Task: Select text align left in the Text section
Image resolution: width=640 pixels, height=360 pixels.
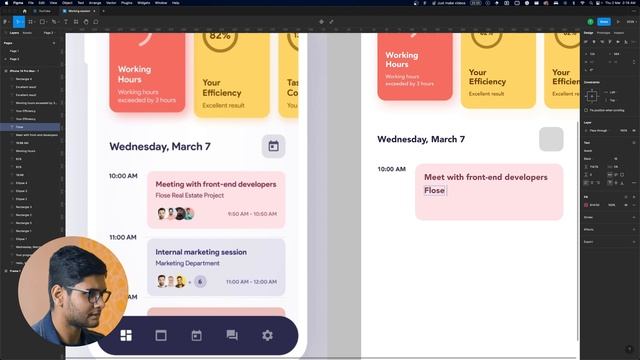Action: click(587, 182)
